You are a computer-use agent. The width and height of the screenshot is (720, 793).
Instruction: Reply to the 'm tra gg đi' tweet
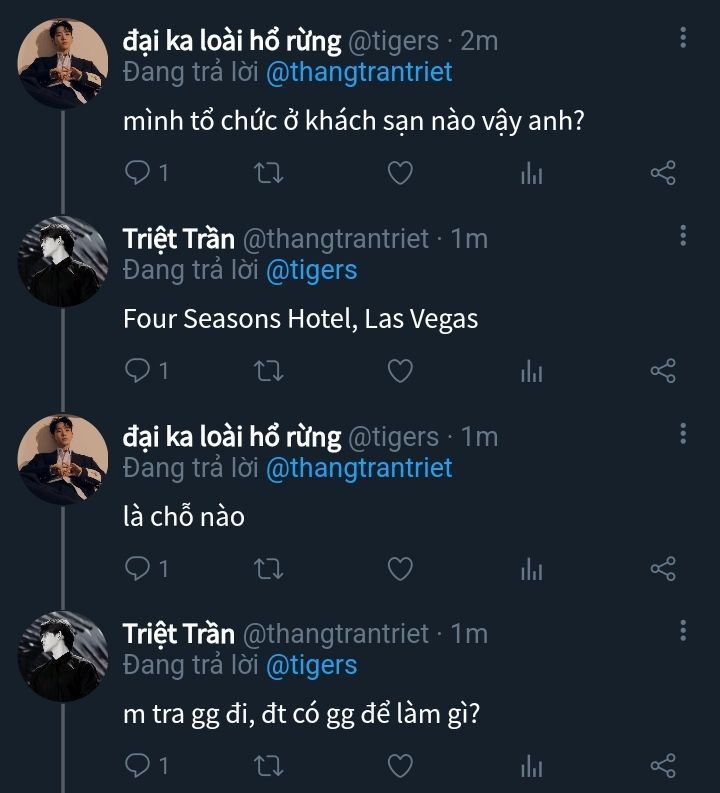pyautogui.click(x=137, y=767)
